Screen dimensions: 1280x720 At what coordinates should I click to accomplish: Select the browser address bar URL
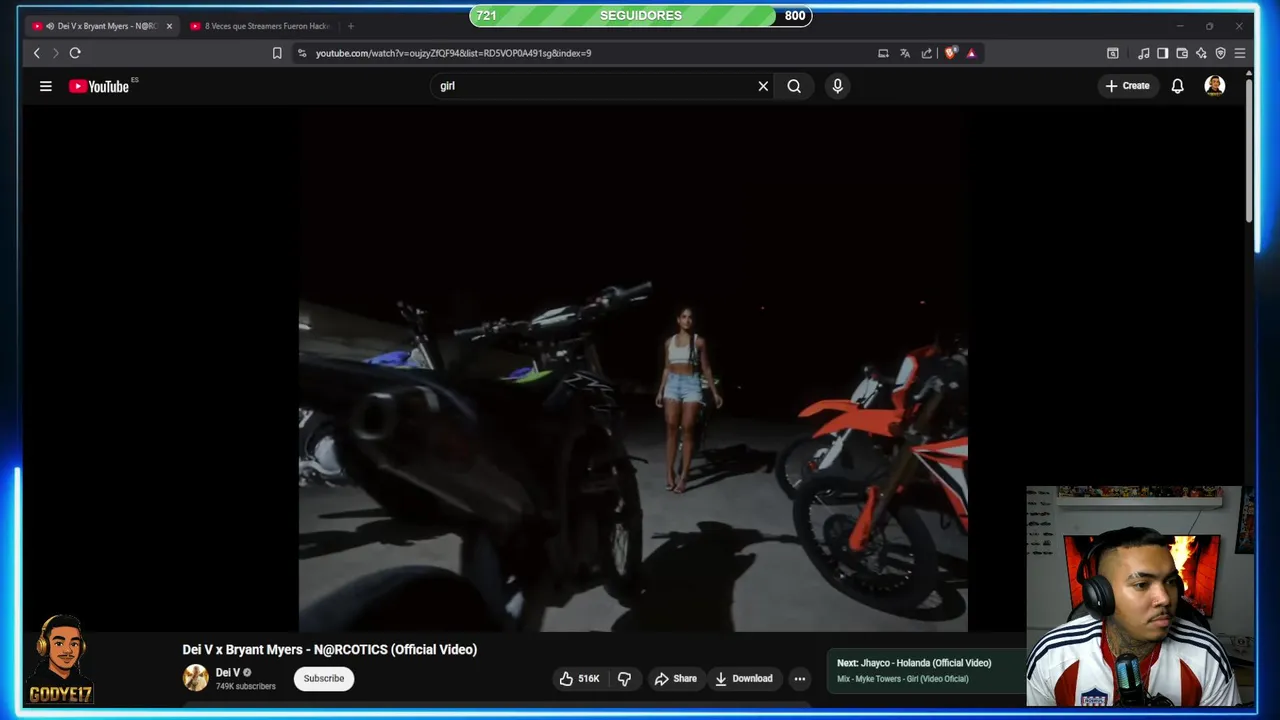click(x=454, y=53)
